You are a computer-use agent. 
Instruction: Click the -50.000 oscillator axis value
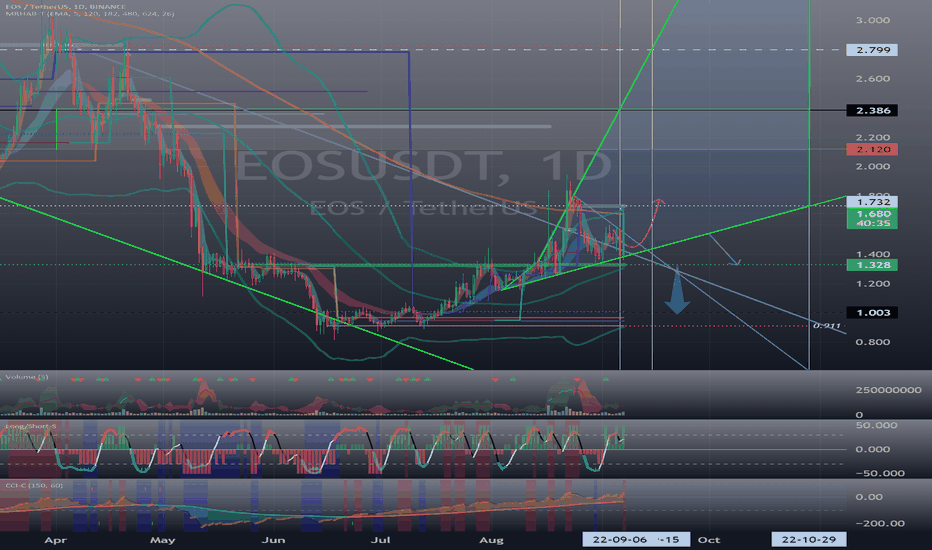tap(880, 473)
